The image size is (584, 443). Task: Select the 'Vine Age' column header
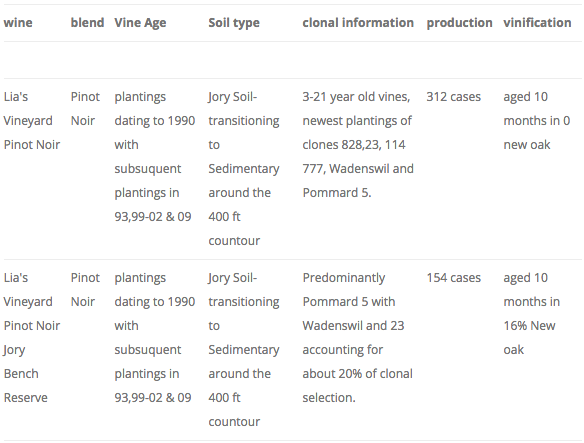pos(140,23)
